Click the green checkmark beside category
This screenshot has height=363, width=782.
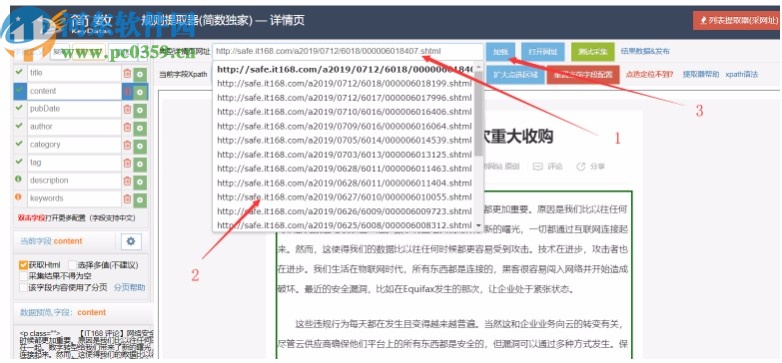coord(19,144)
